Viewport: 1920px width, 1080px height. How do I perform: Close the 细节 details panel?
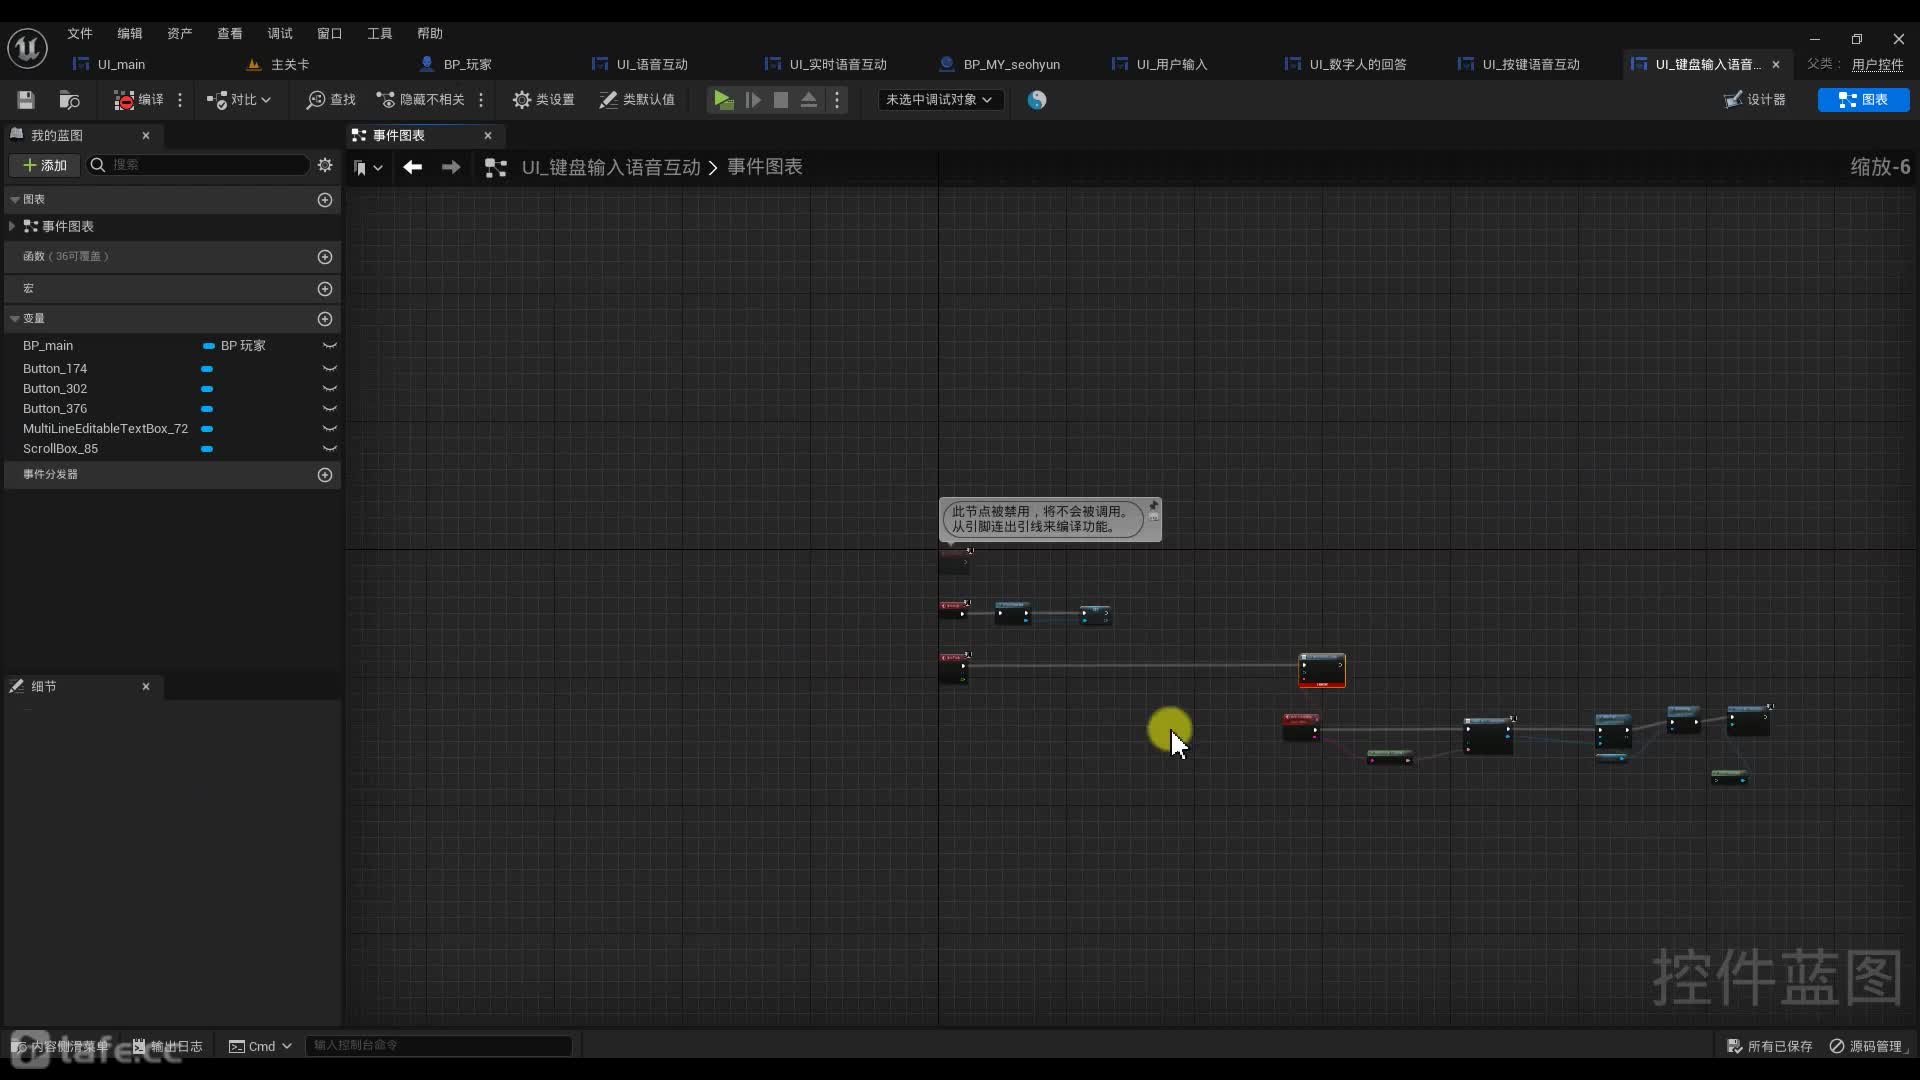tap(146, 686)
